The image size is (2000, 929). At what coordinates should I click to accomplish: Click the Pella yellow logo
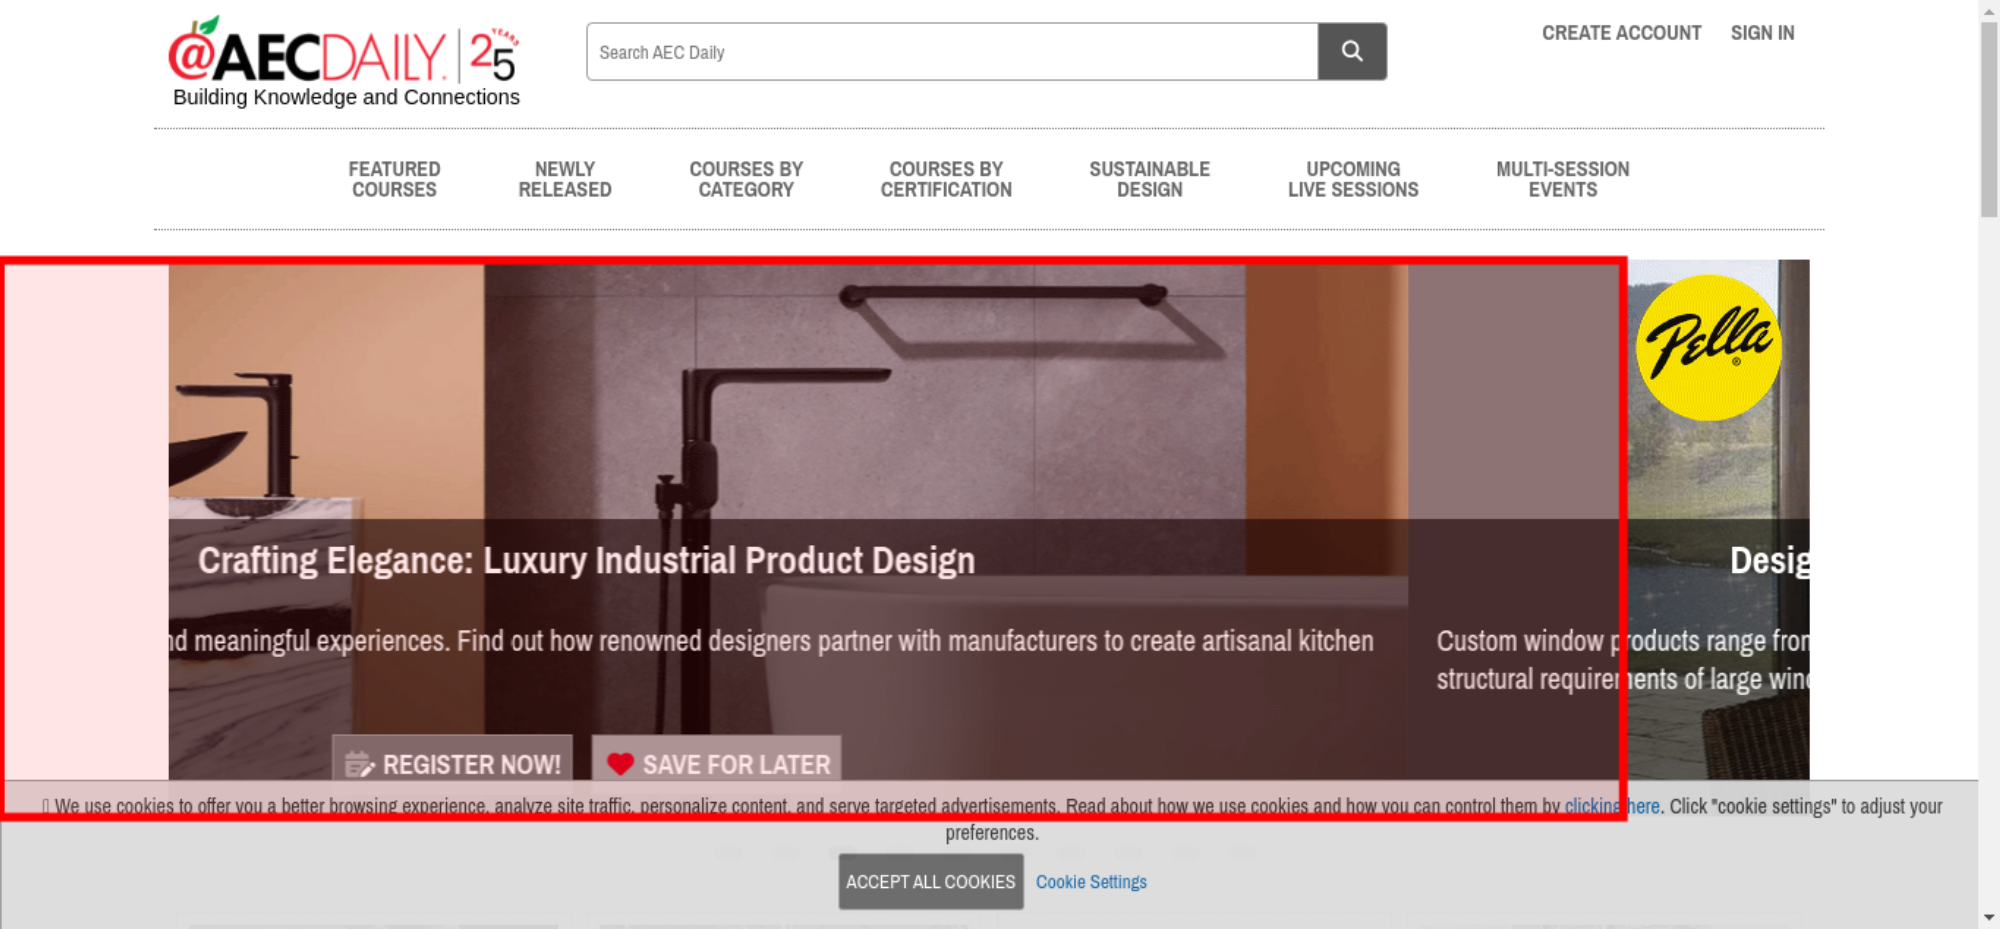[x=1708, y=347]
